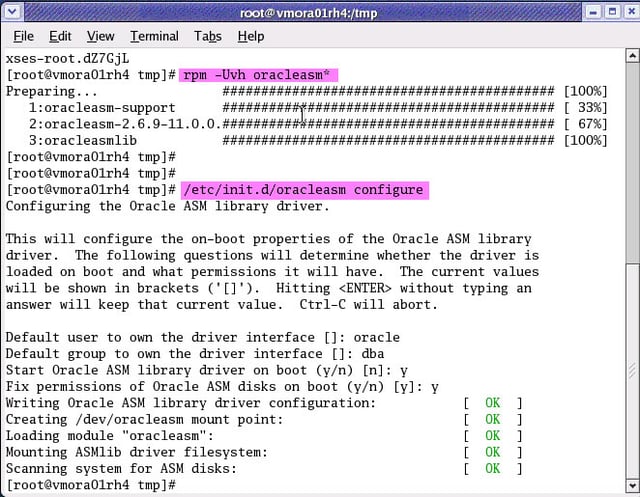Viewport: 640px width, 497px height.
Task: Click OK status for 'Loading module "oracleasm"'
Action: tap(492, 436)
